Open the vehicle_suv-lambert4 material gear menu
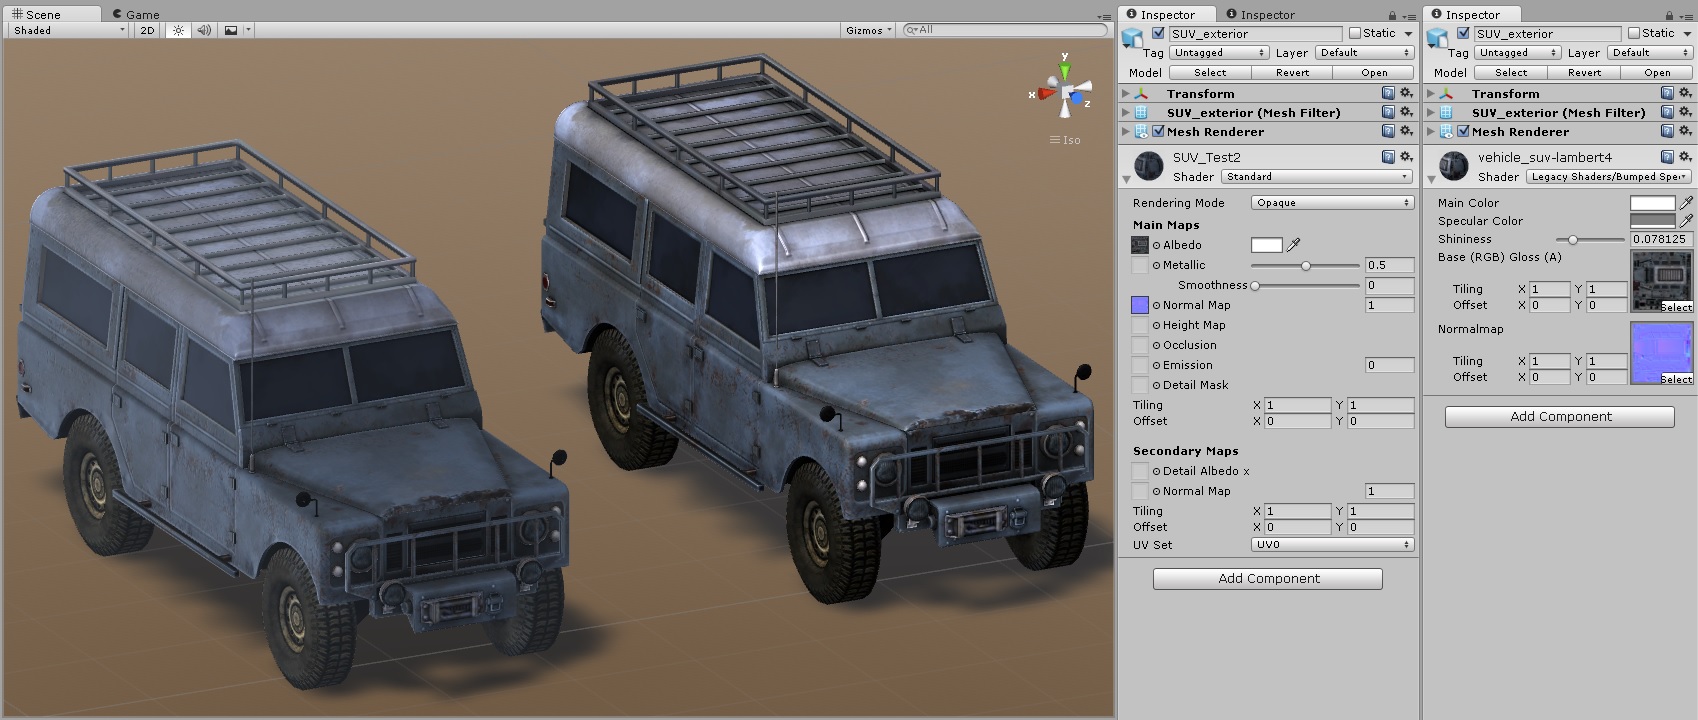1698x720 pixels. (1685, 157)
